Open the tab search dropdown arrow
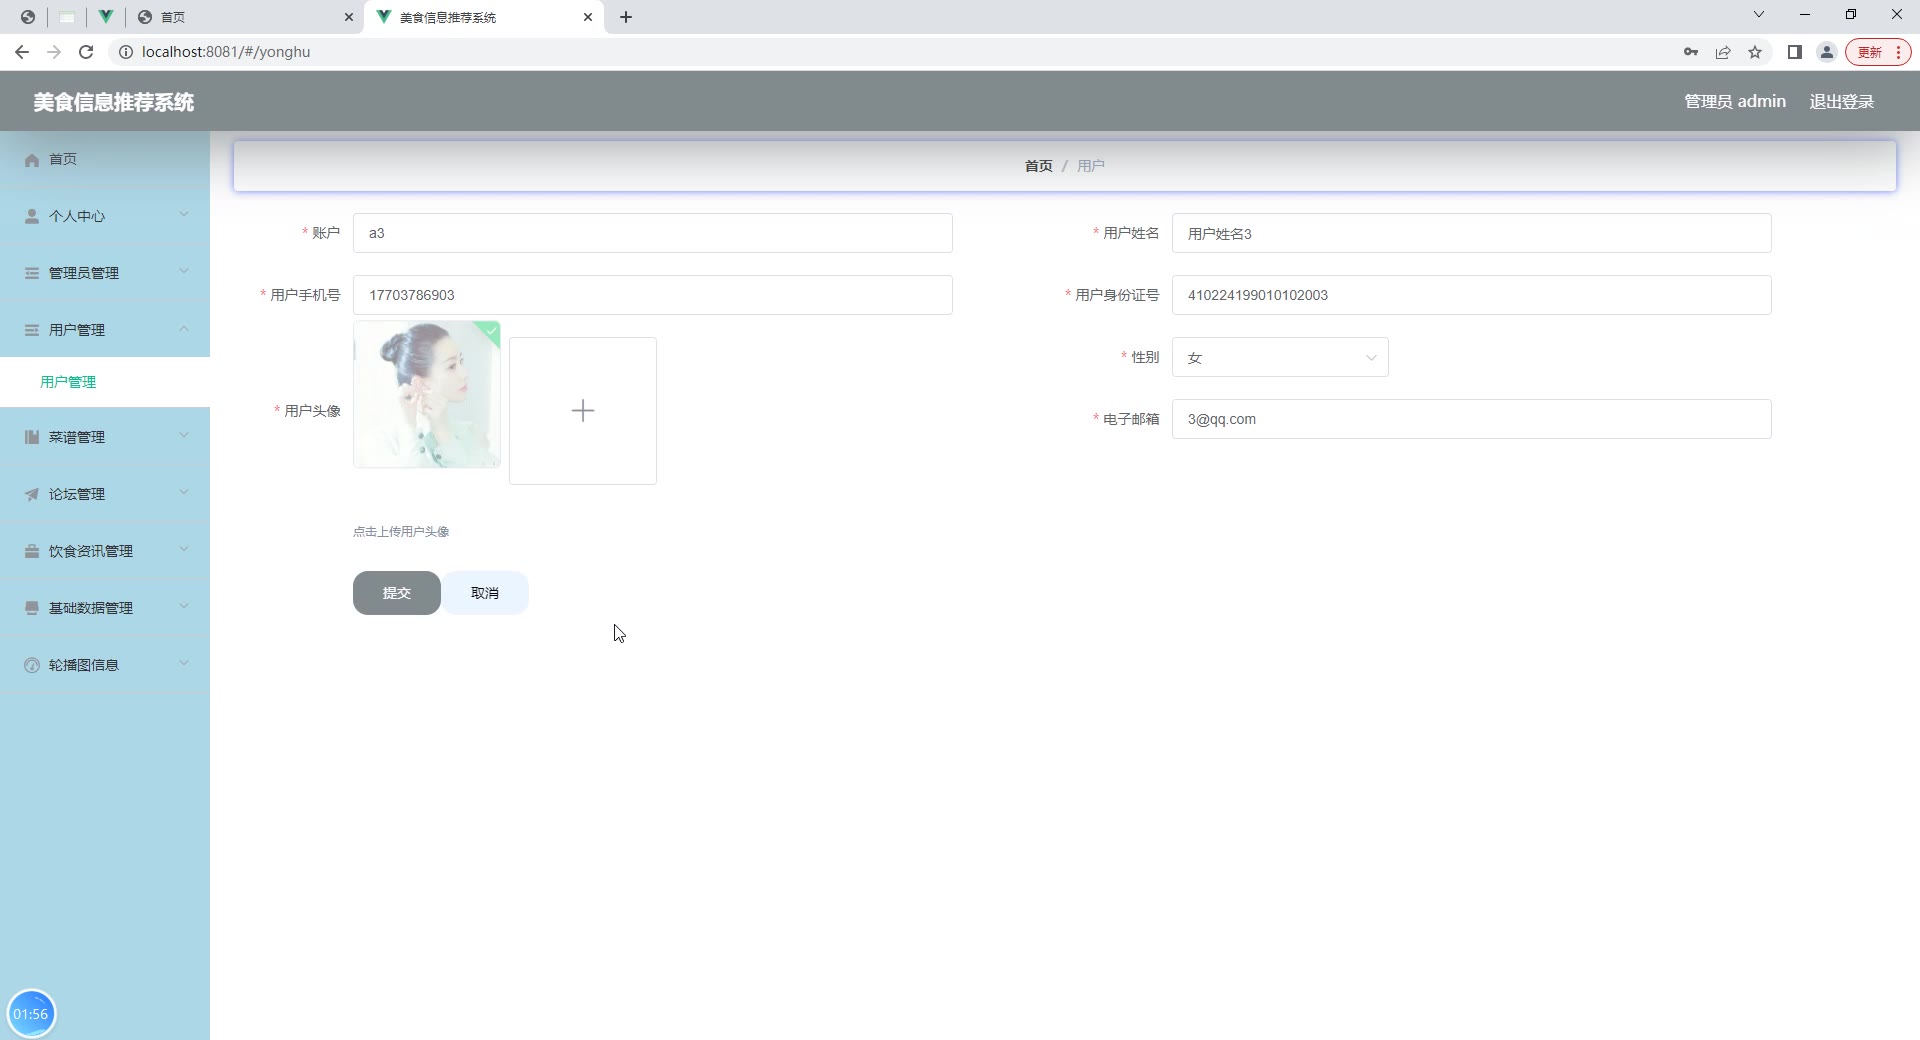Screen dimensions: 1920x1040 point(1759,14)
